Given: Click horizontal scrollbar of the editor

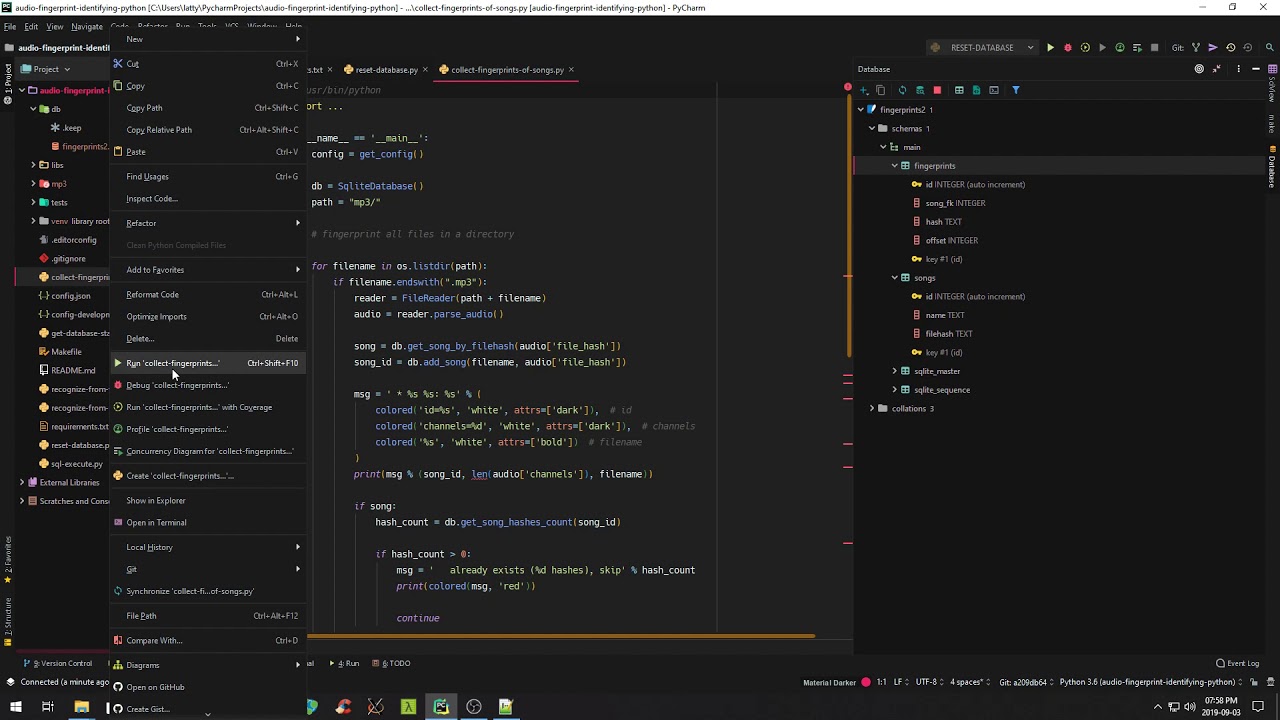Looking at the screenshot, I should (x=561, y=636).
